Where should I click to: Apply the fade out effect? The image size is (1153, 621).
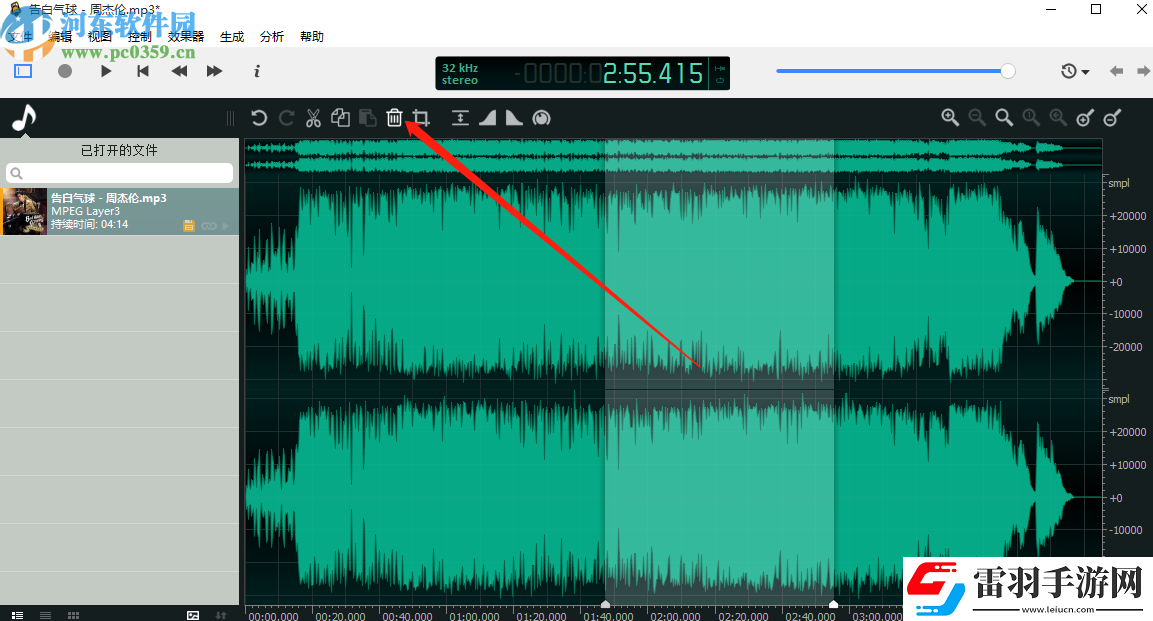(x=514, y=118)
